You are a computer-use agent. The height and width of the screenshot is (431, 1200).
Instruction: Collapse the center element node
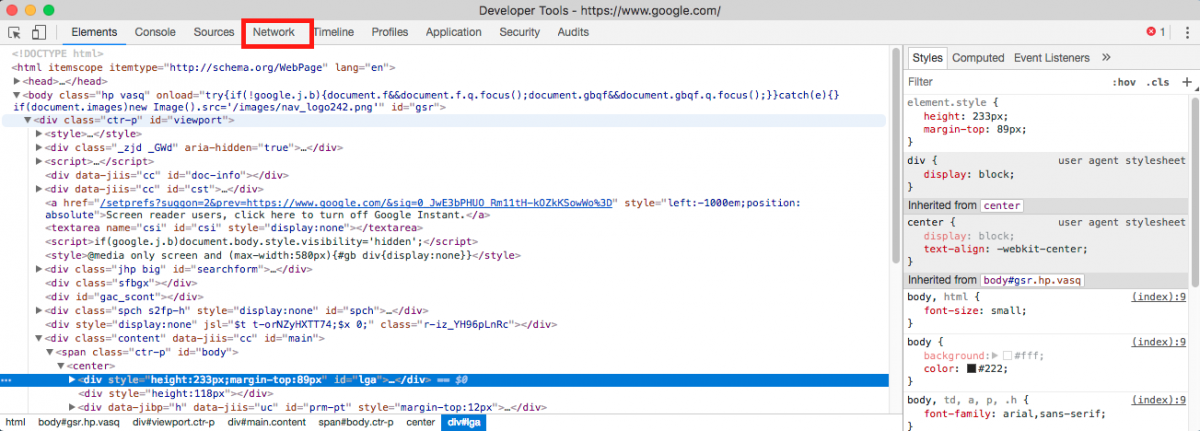(60, 366)
